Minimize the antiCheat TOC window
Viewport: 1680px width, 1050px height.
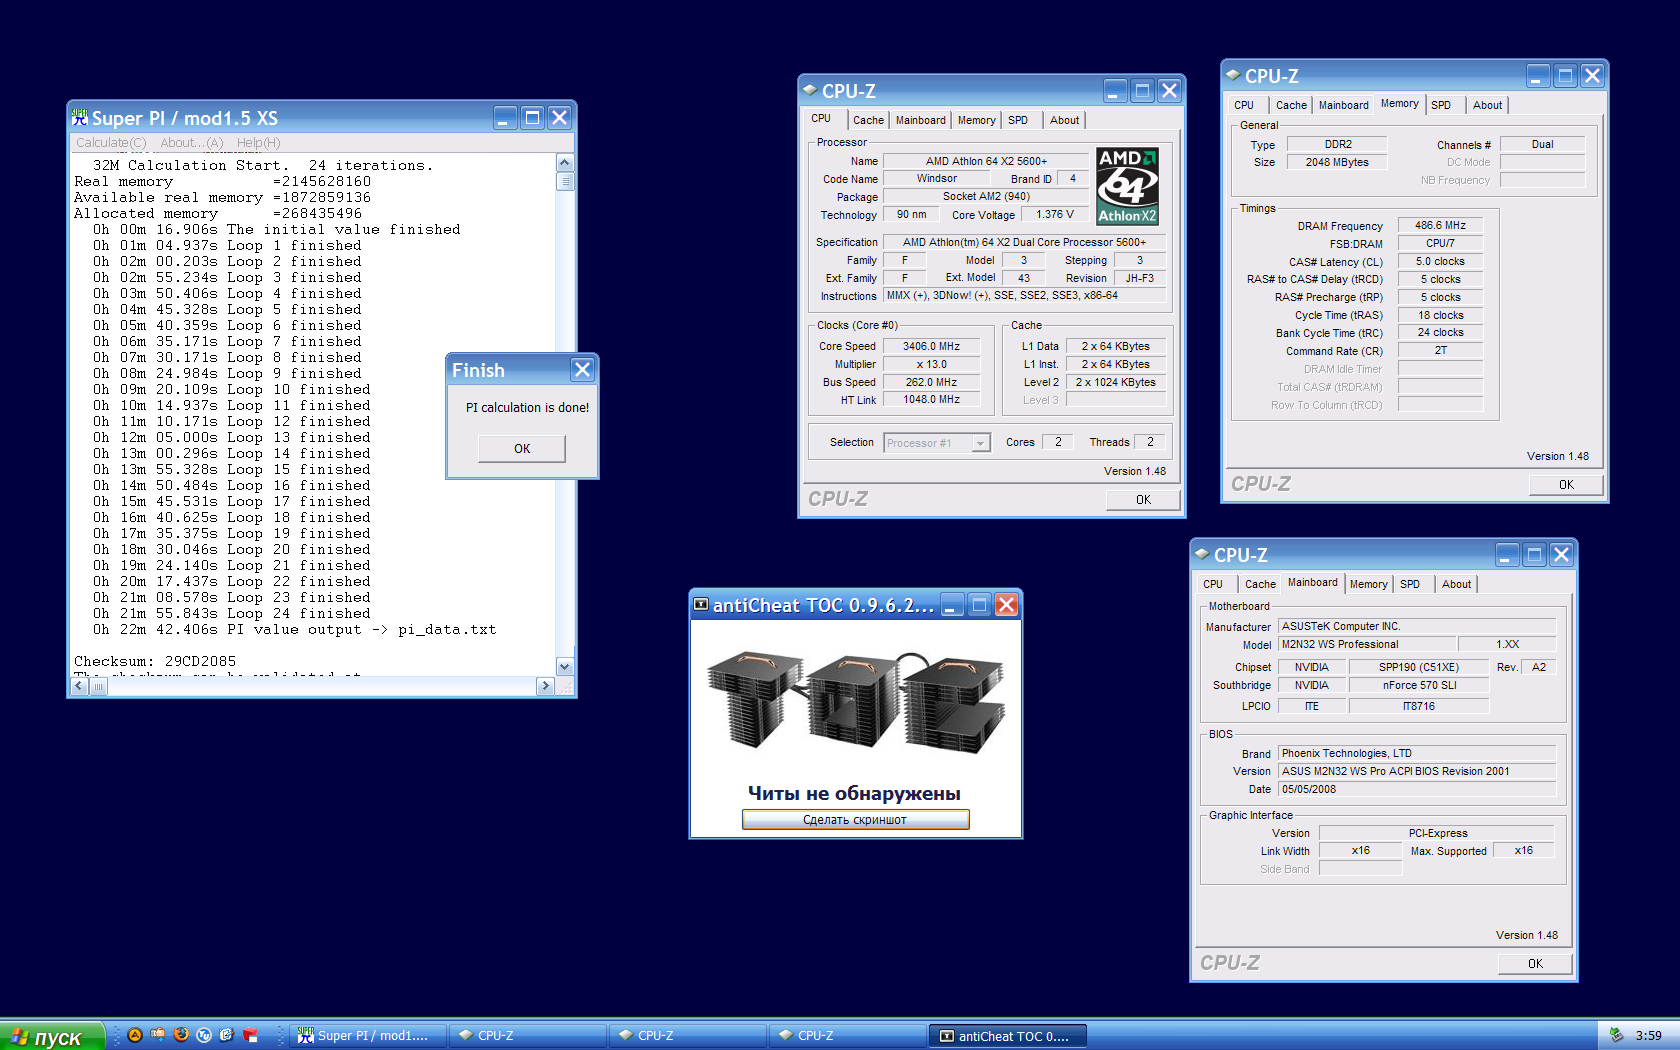coord(952,604)
